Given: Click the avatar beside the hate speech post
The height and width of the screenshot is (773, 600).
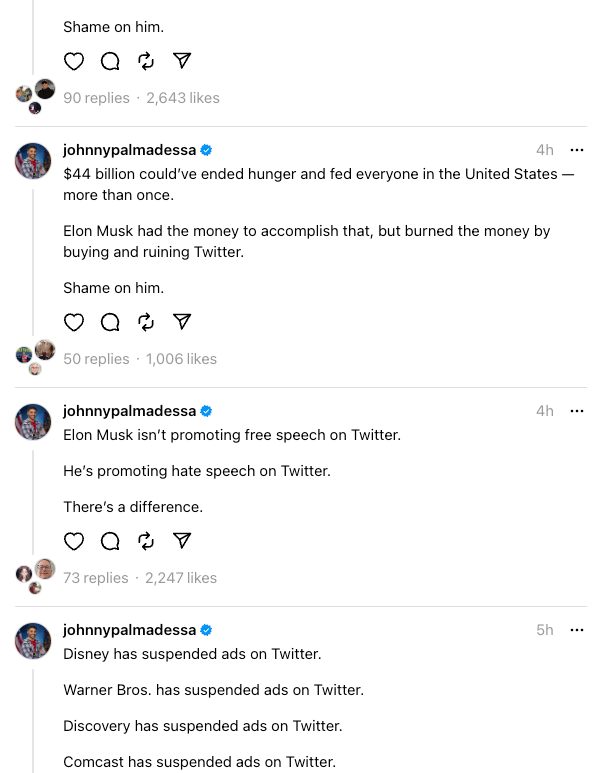Looking at the screenshot, I should [x=33, y=422].
